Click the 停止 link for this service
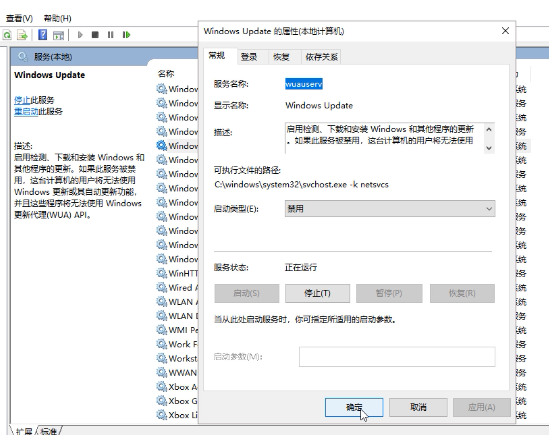 tap(22, 100)
